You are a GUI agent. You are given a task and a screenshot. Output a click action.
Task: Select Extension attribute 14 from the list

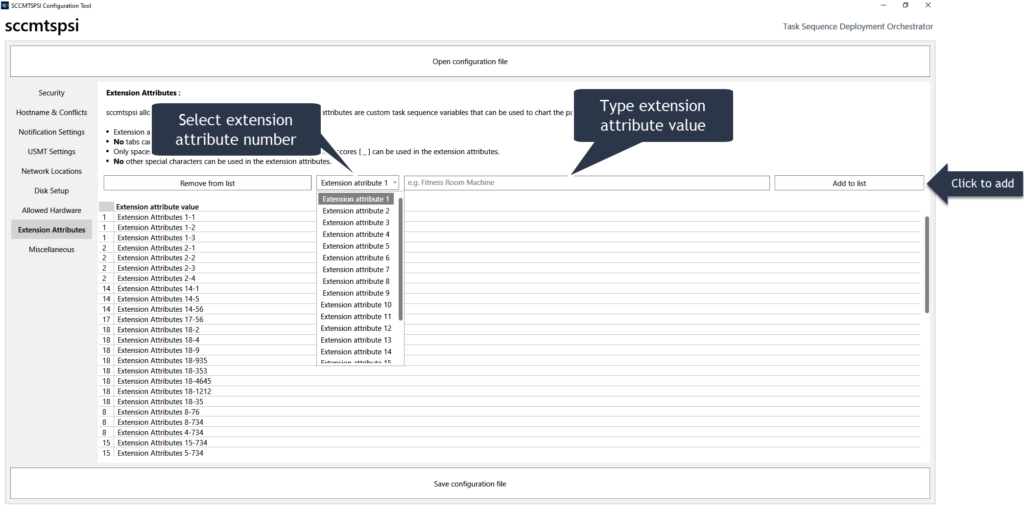coord(357,352)
